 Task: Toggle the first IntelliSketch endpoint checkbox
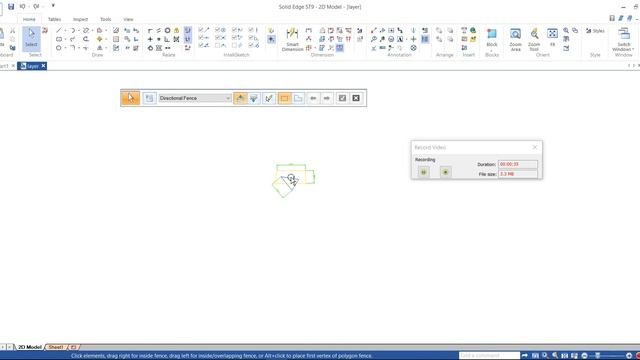coord(200,30)
